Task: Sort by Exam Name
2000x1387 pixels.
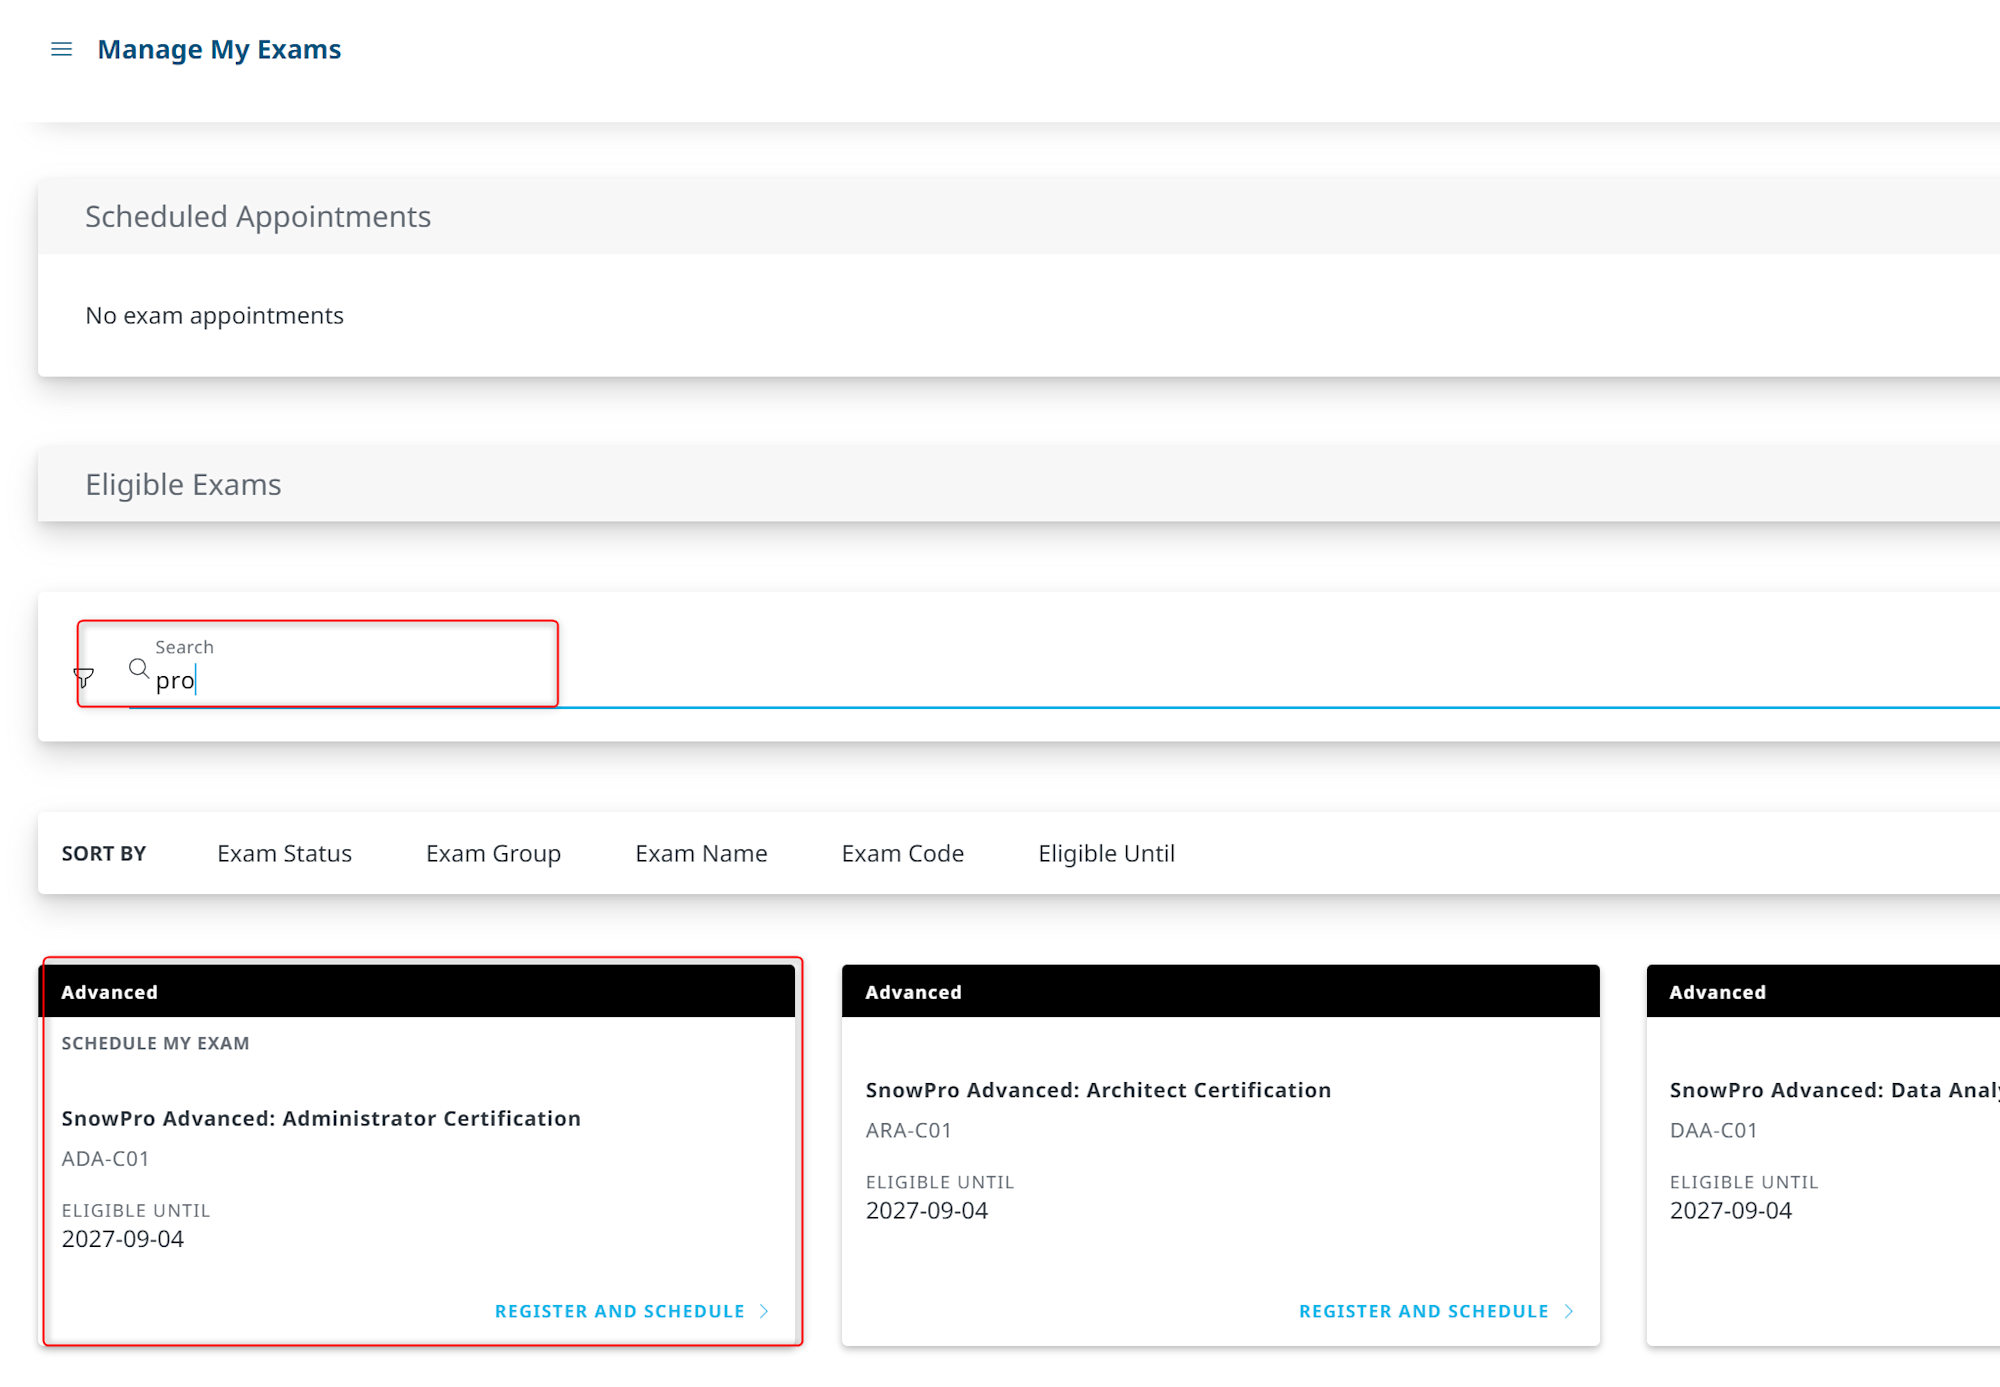Action: (701, 854)
